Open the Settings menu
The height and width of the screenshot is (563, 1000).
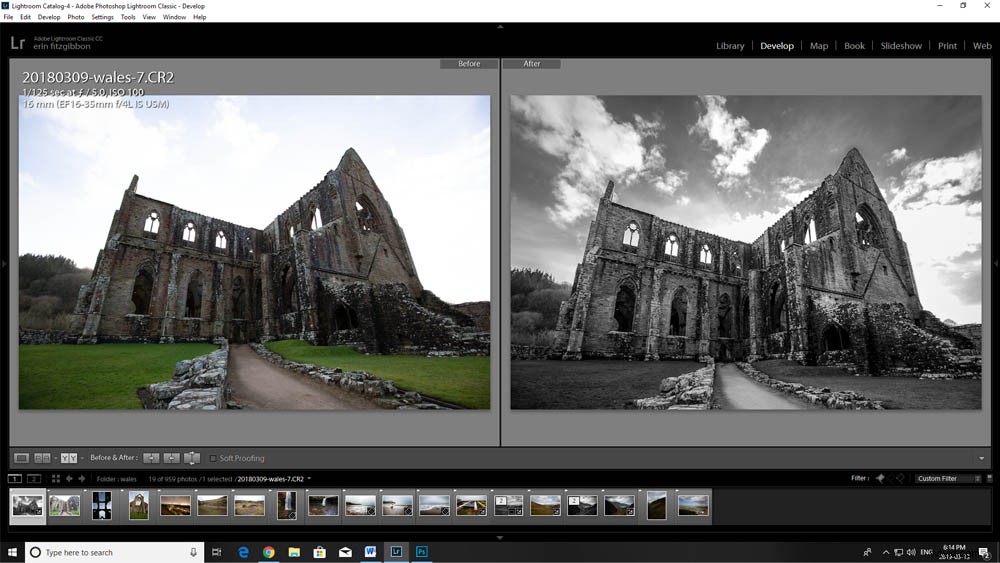point(103,17)
